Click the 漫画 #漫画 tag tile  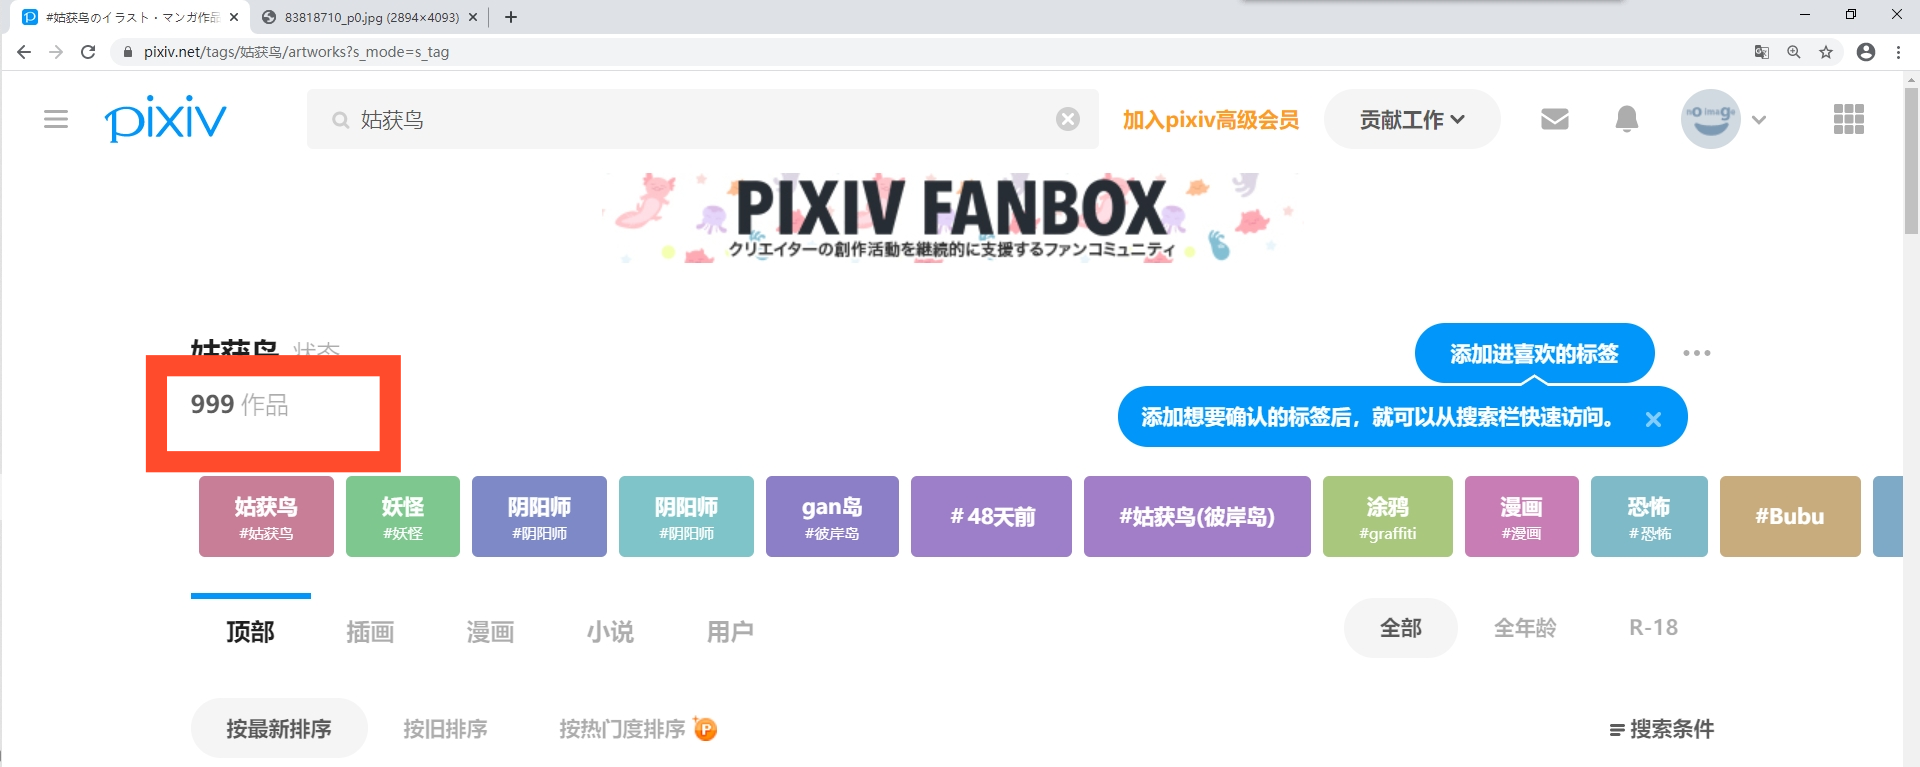click(x=1522, y=516)
